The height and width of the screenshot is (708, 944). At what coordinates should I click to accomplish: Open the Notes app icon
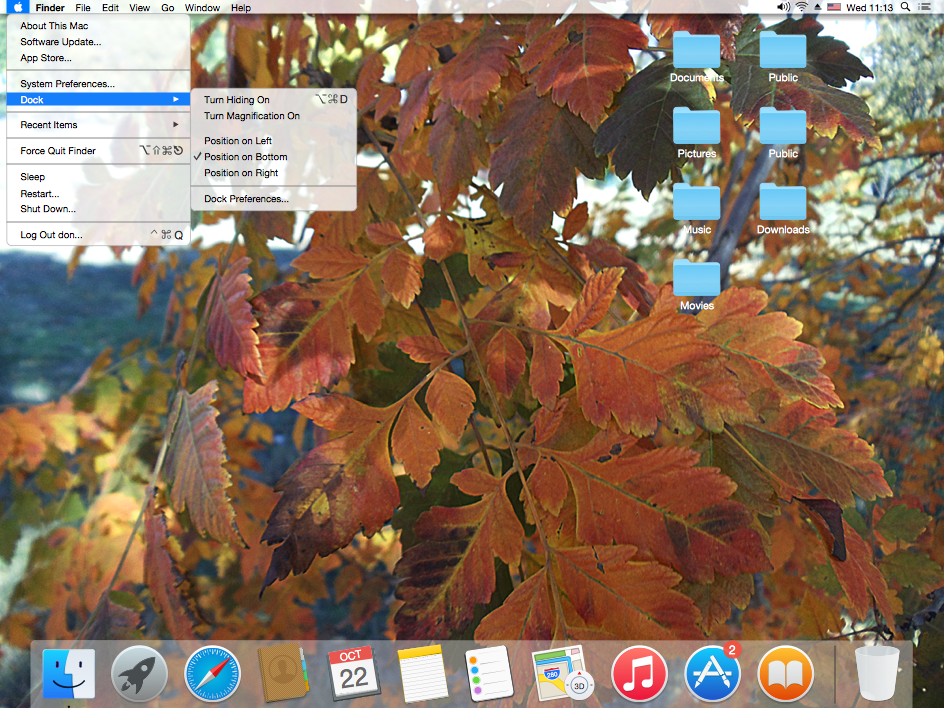click(421, 673)
